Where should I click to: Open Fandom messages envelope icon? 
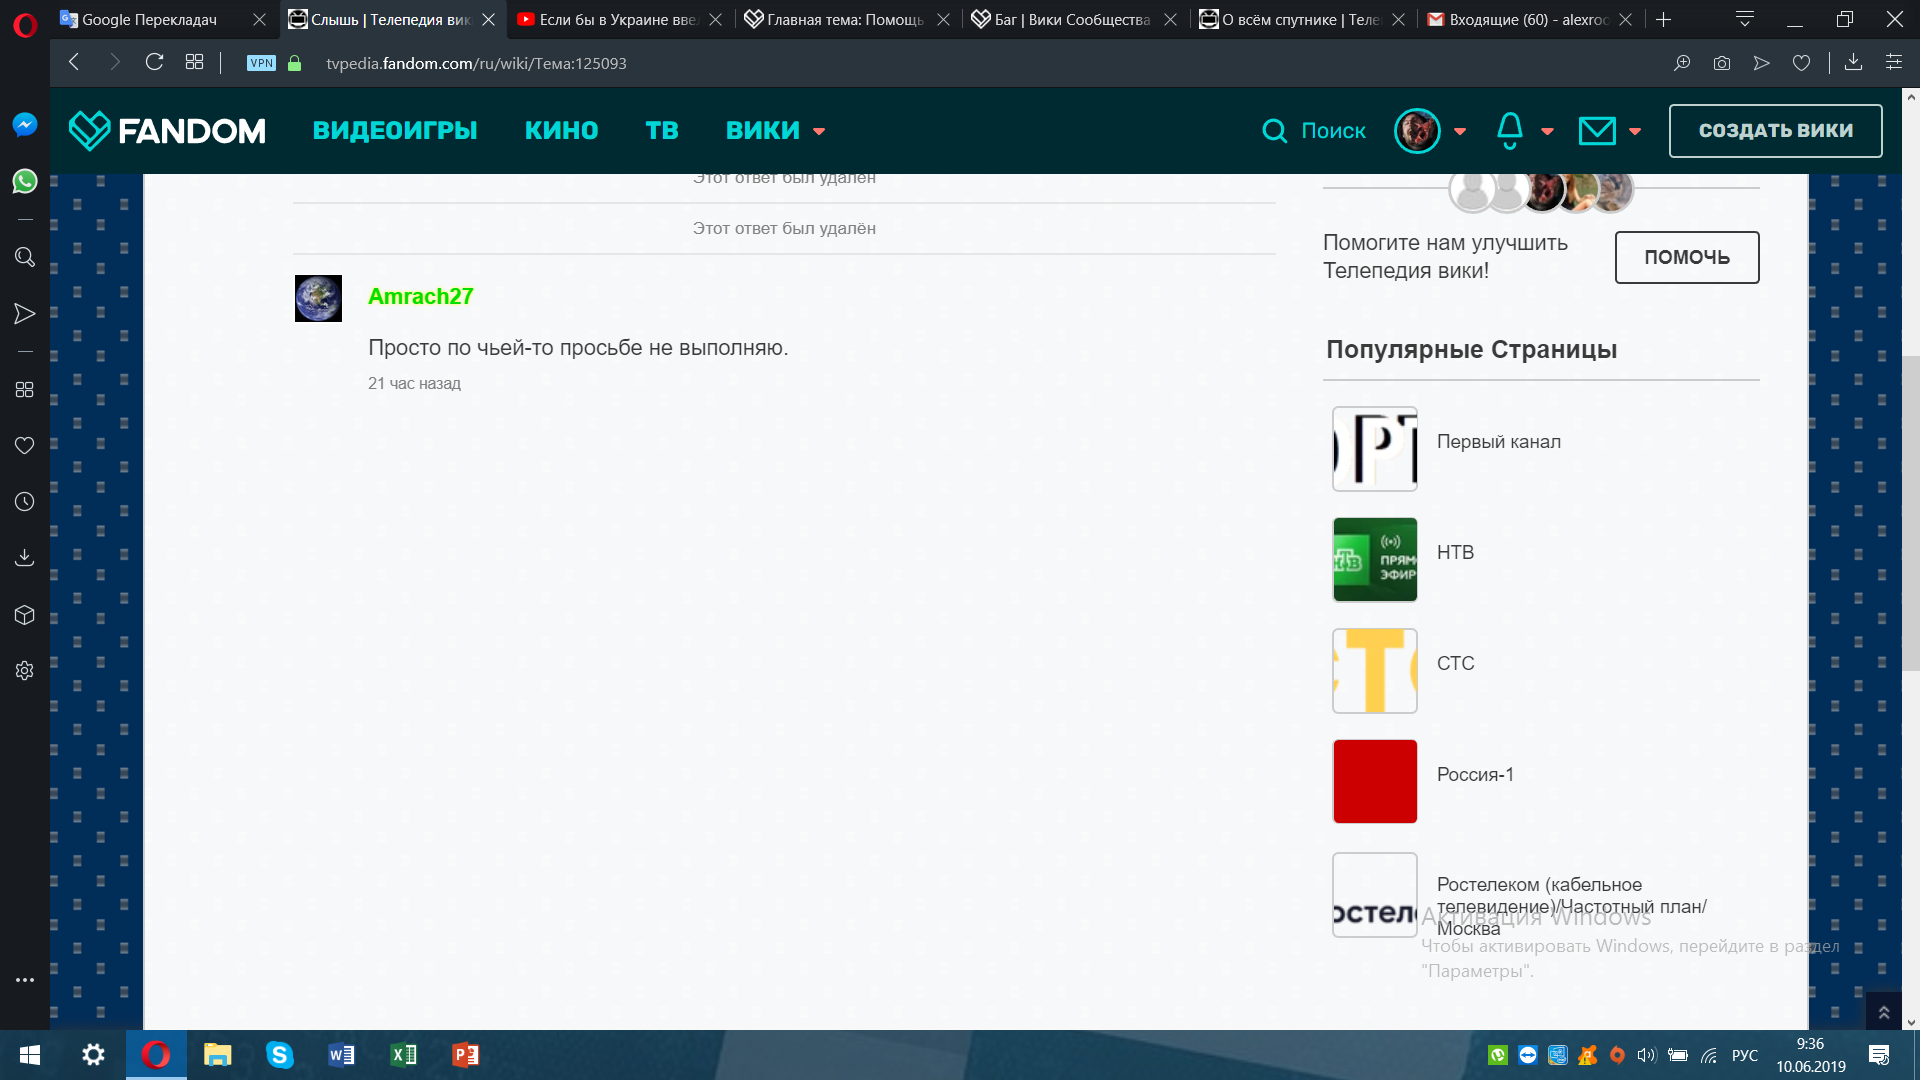pos(1597,131)
